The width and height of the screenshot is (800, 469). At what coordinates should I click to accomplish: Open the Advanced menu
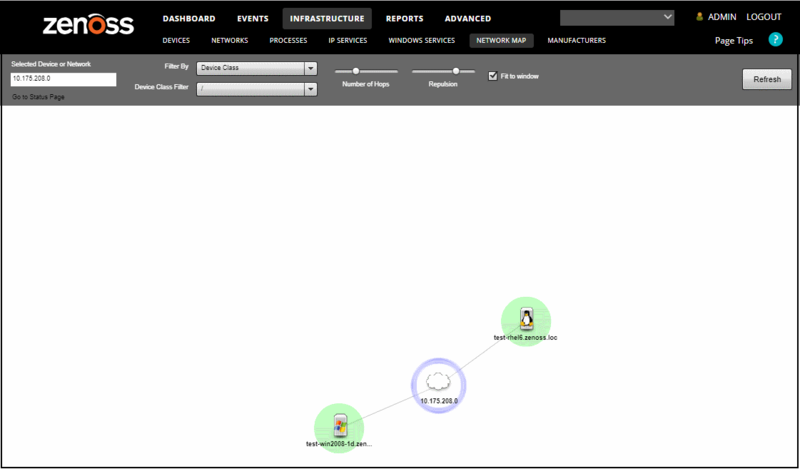[468, 19]
